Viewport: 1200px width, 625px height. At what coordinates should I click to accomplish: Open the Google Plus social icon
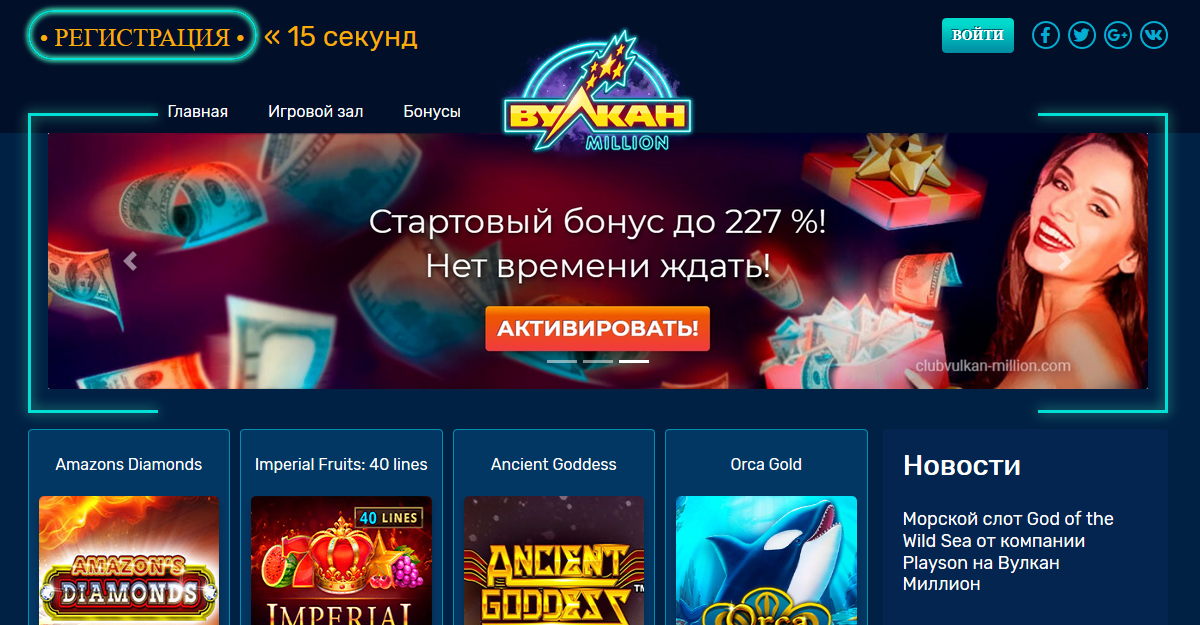point(1118,35)
